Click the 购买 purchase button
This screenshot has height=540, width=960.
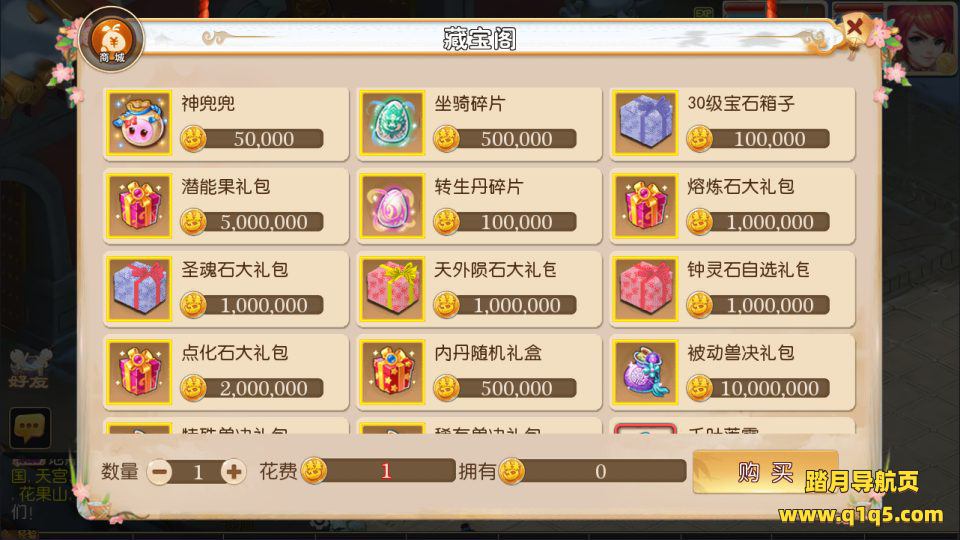[765, 472]
